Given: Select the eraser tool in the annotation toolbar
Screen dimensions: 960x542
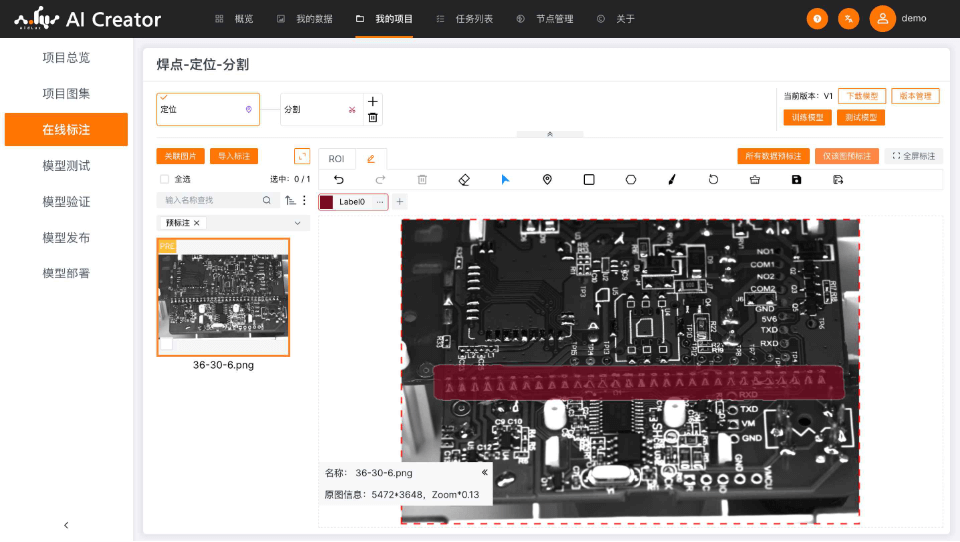Looking at the screenshot, I should point(463,180).
